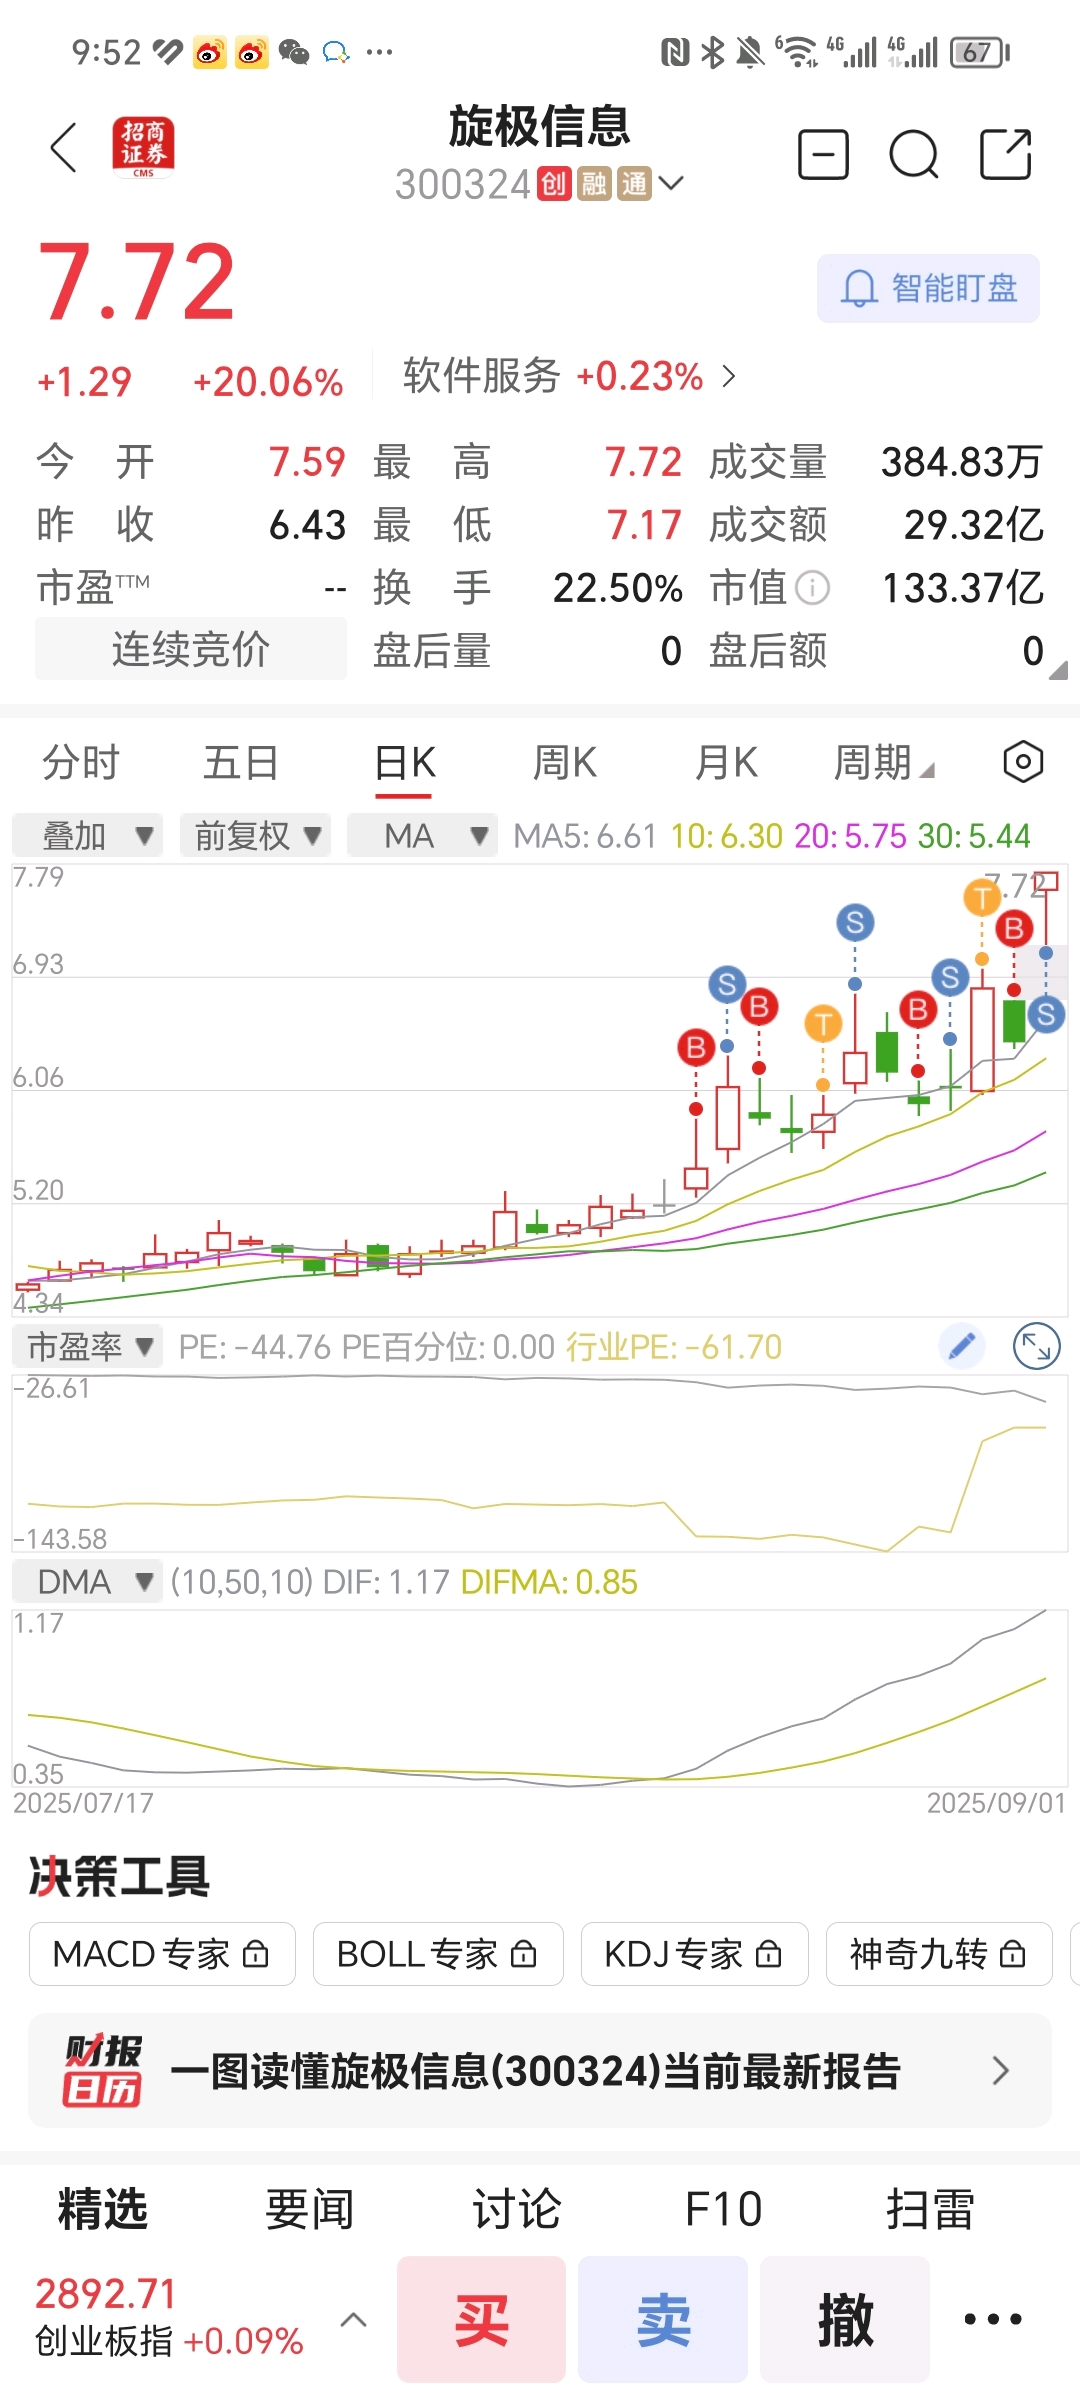Tap the 财报日历 logo icon
The width and height of the screenshot is (1080, 2400).
102,2070
